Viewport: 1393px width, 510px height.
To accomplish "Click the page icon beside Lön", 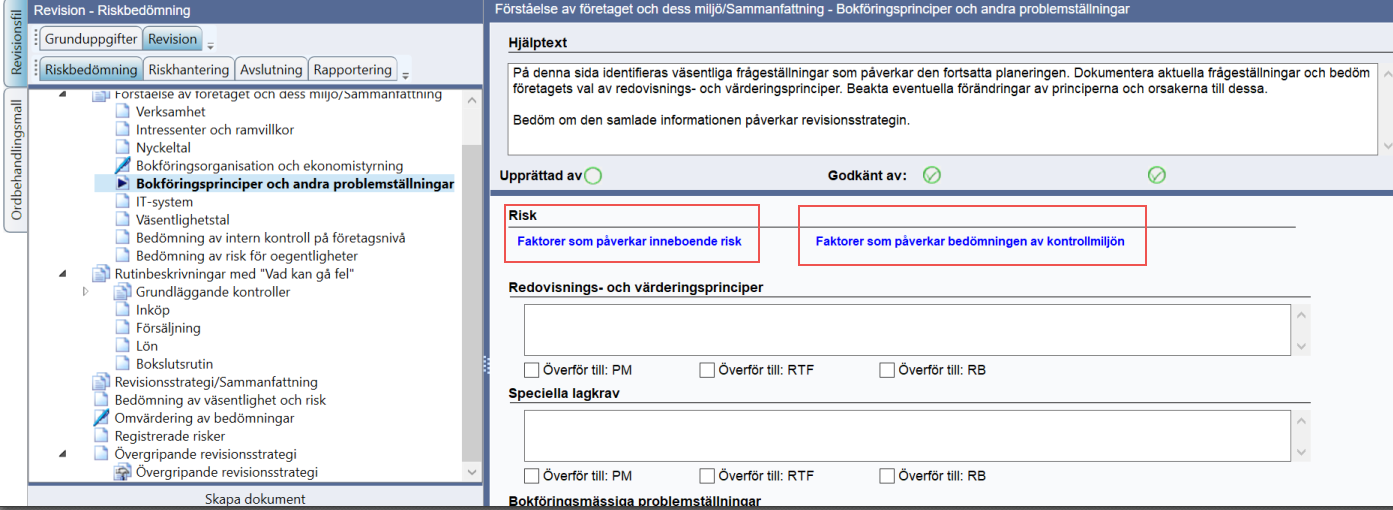I will [x=123, y=346].
